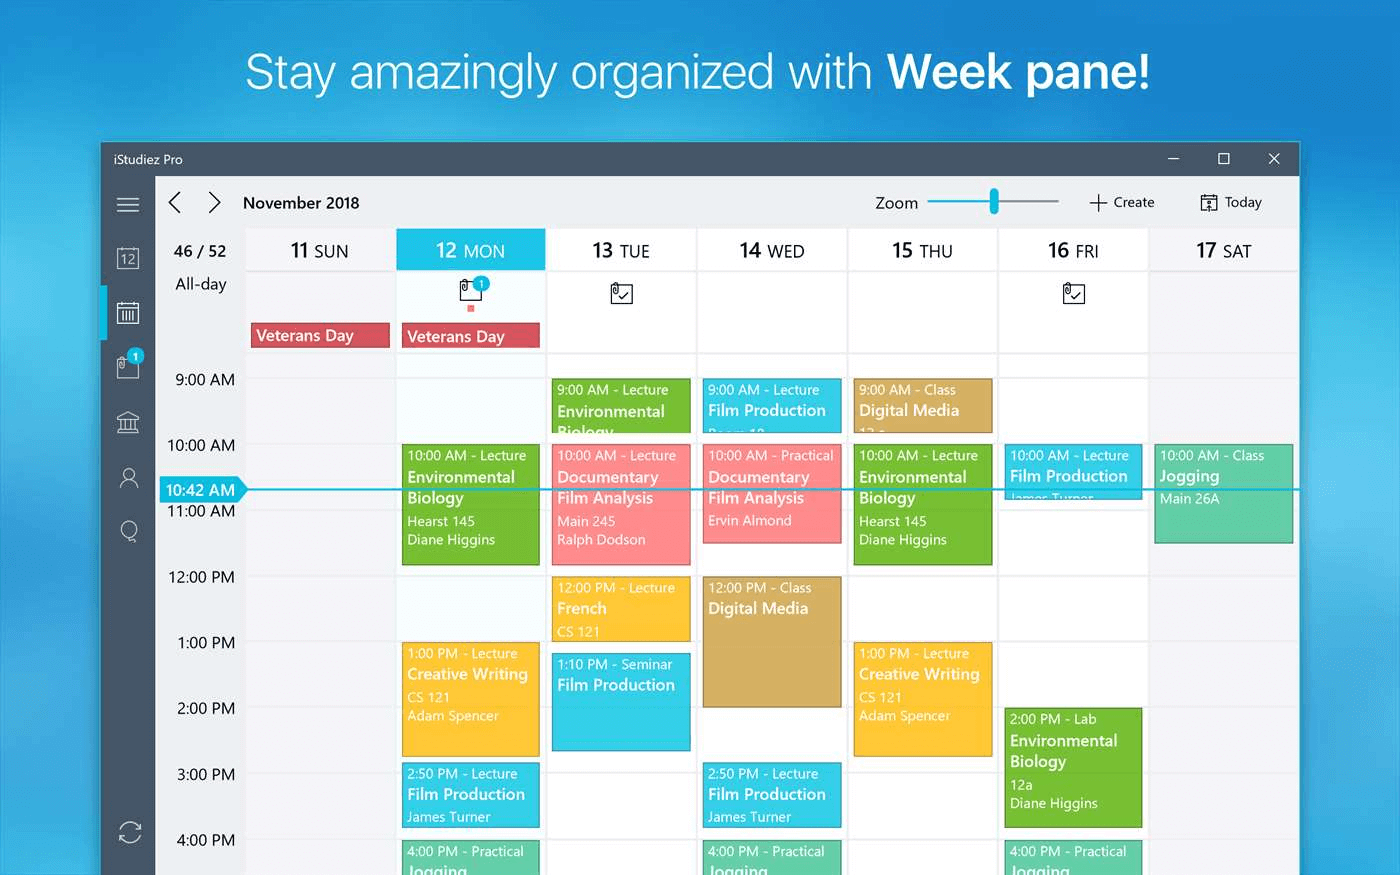
Task: Click the Today button
Action: [1231, 202]
